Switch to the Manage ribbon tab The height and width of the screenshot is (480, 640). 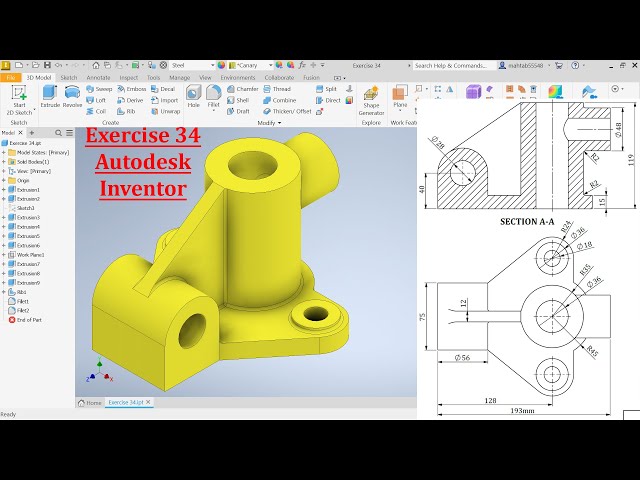pyautogui.click(x=179, y=78)
